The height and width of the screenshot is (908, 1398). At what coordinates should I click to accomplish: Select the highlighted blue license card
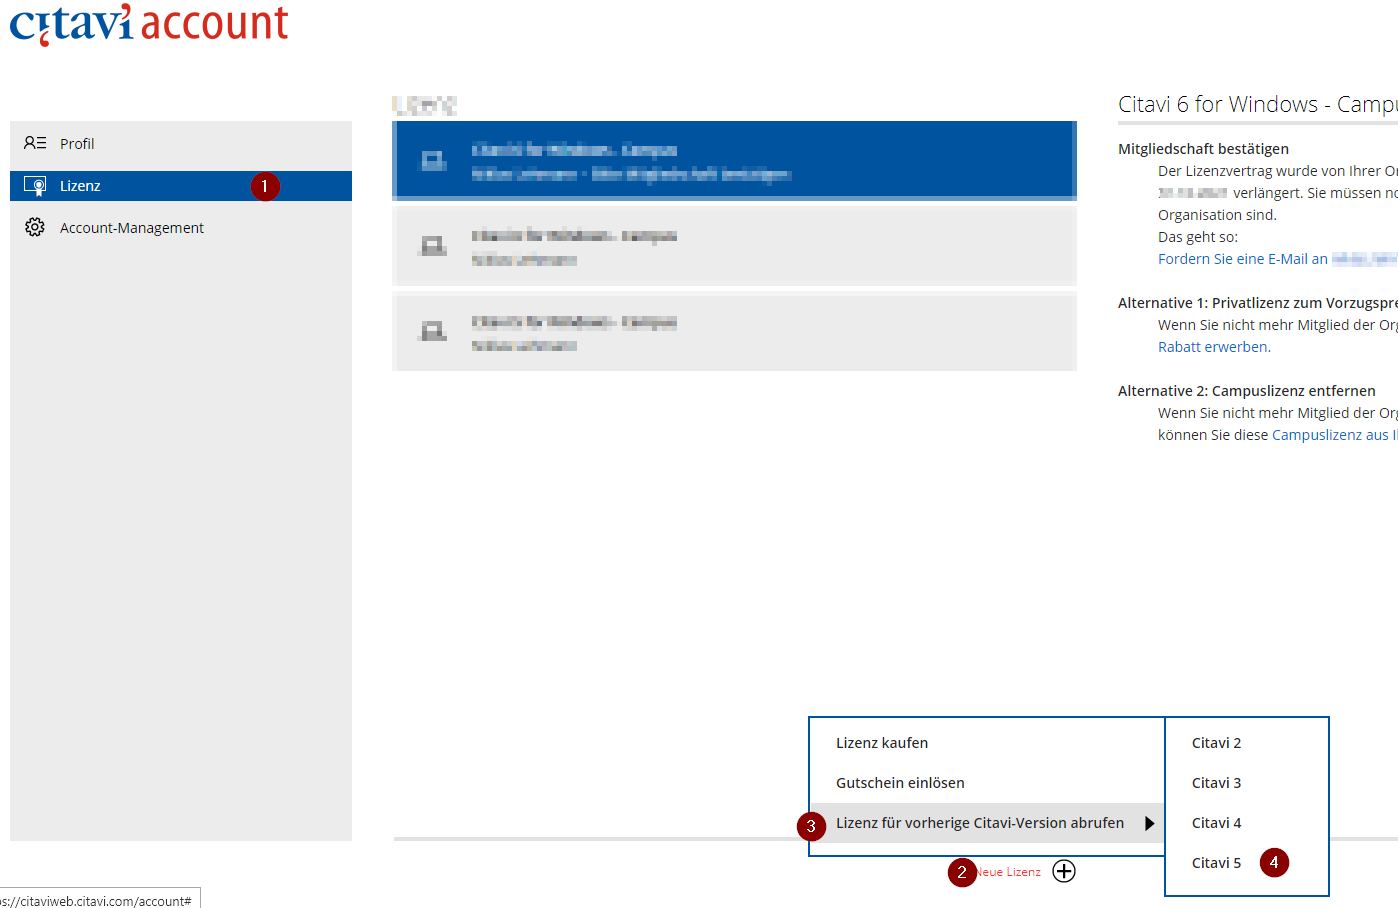pos(734,161)
